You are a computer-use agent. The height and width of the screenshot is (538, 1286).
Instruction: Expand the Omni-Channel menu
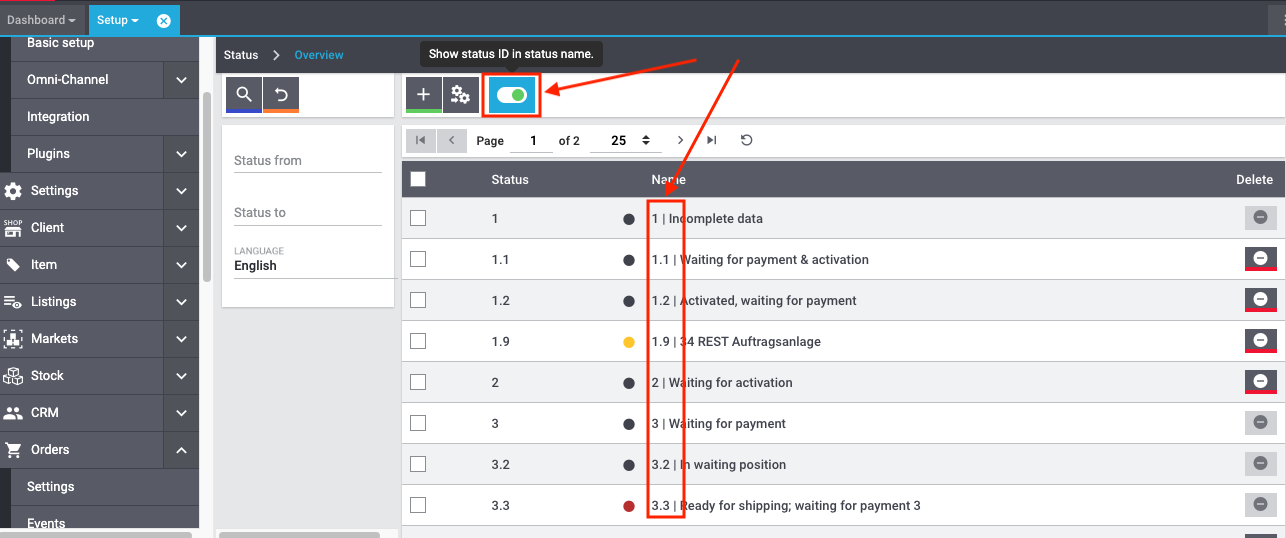[x=181, y=80]
